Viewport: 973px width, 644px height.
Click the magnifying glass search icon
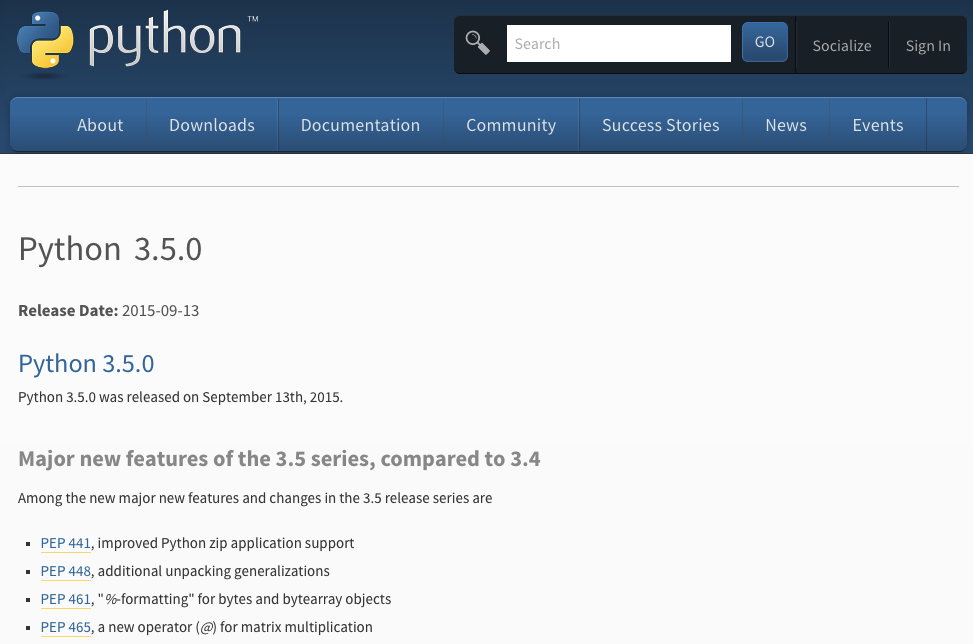point(478,43)
